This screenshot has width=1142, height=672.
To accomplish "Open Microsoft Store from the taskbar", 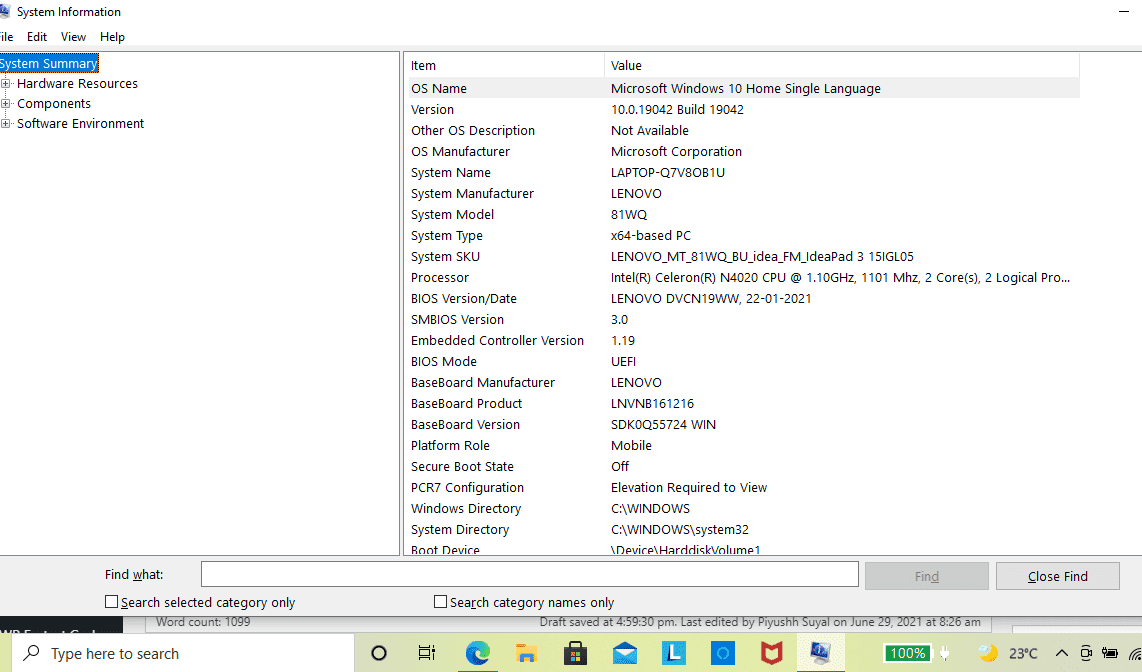I will (x=575, y=653).
